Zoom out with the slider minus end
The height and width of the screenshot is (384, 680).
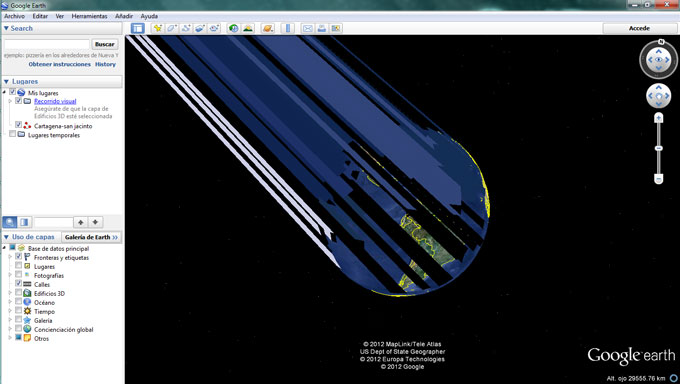pyautogui.click(x=658, y=179)
